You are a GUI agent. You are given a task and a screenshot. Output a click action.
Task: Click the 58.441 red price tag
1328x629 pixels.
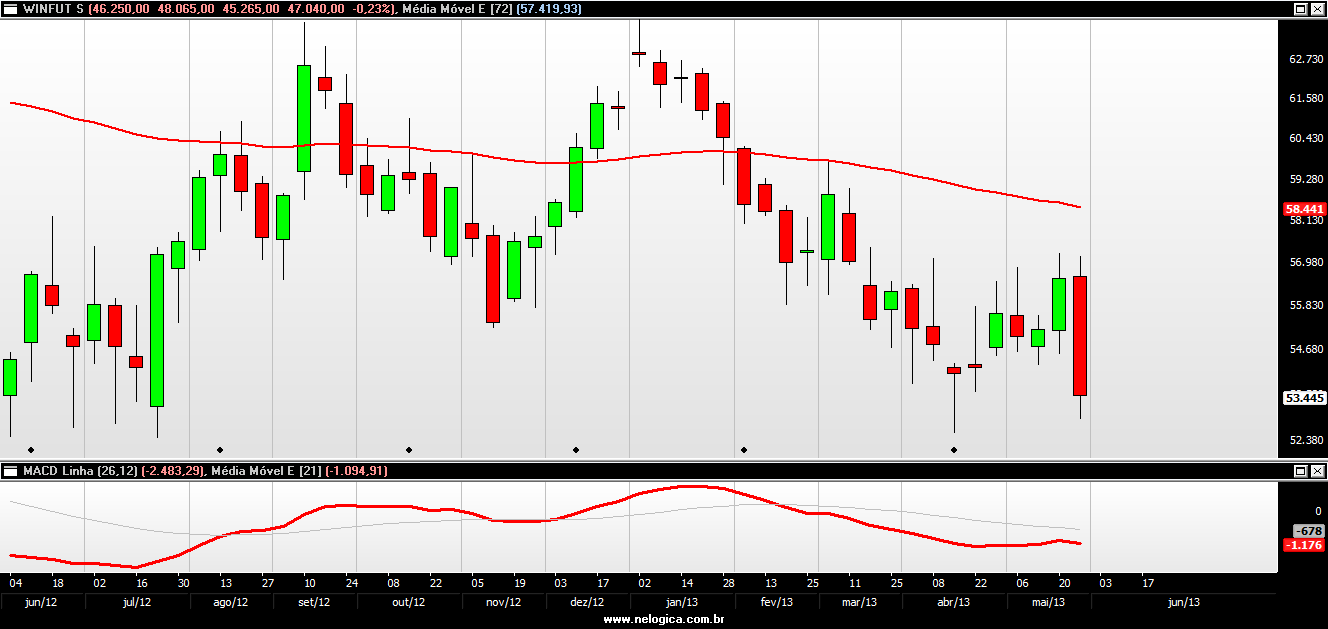[x=1304, y=209]
